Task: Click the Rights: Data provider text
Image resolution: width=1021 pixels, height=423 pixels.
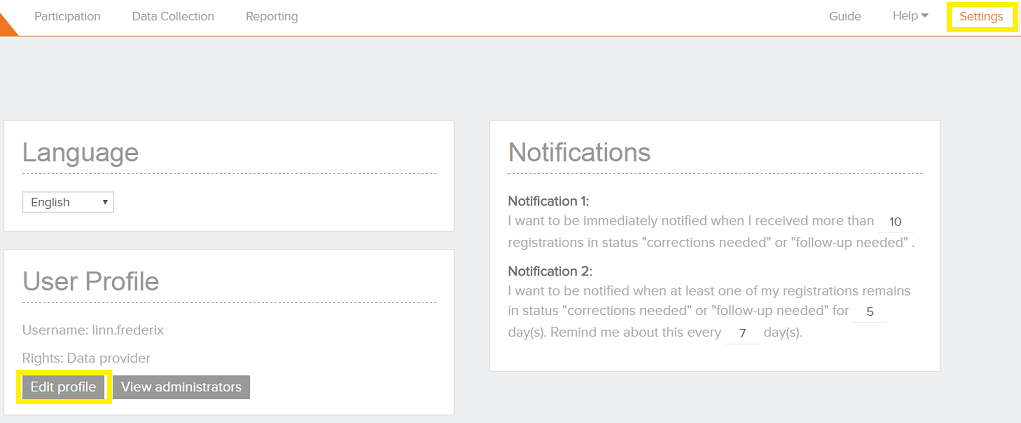Action: (x=86, y=358)
